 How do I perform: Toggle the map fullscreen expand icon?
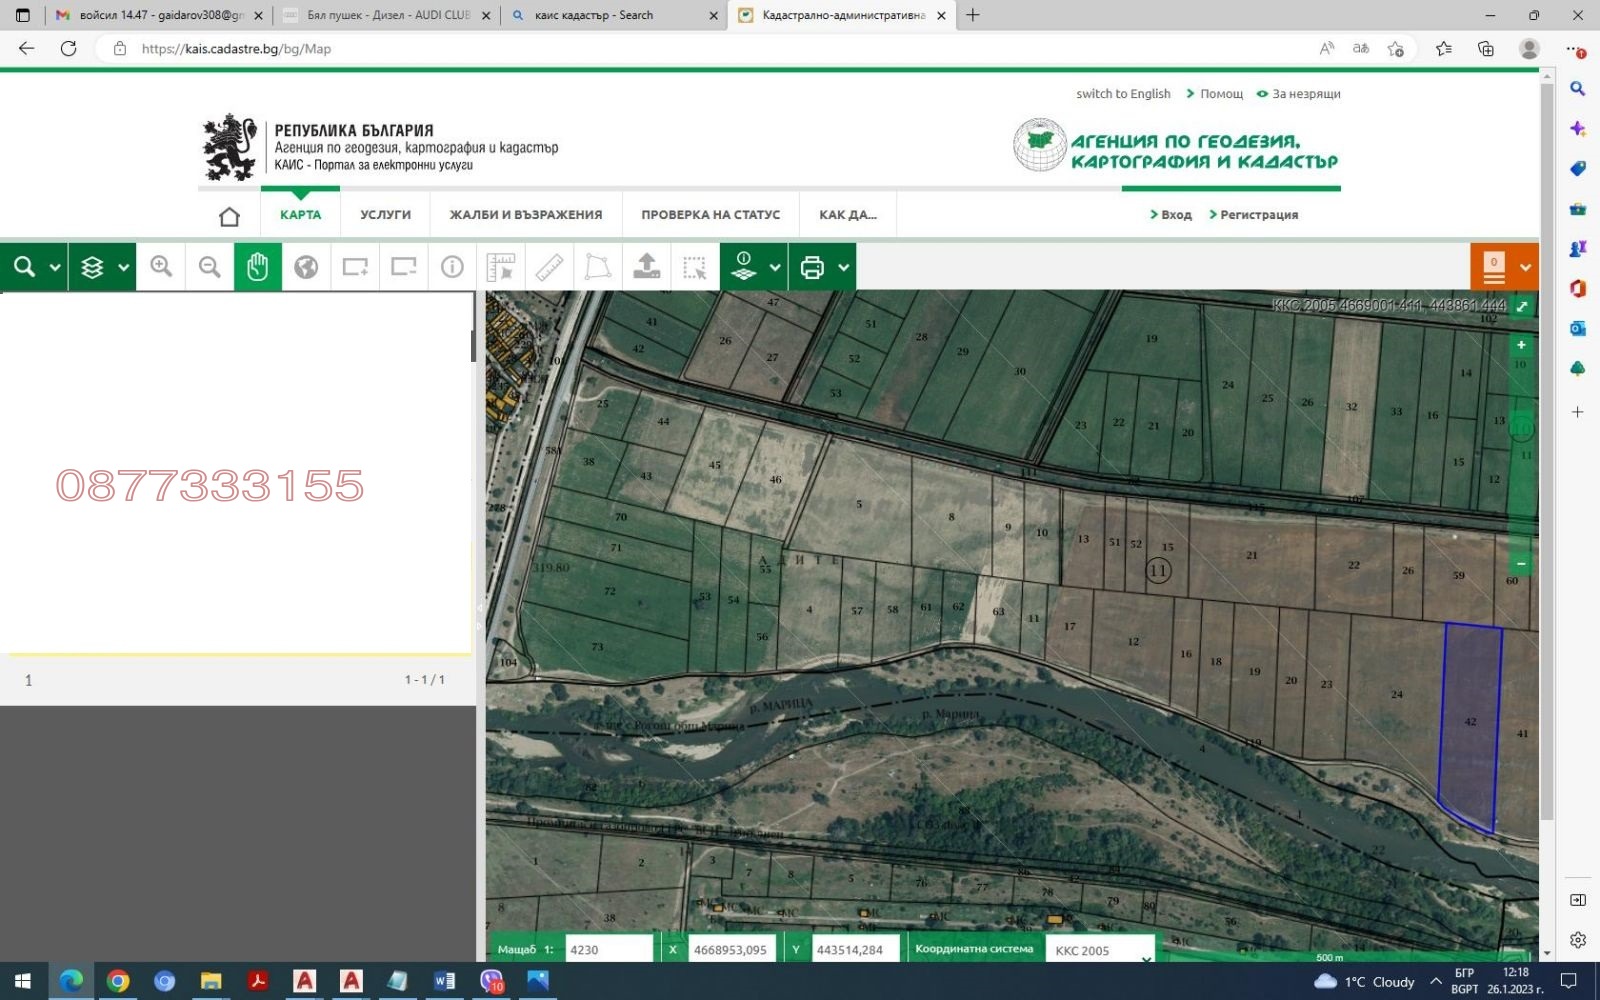click(x=1522, y=306)
